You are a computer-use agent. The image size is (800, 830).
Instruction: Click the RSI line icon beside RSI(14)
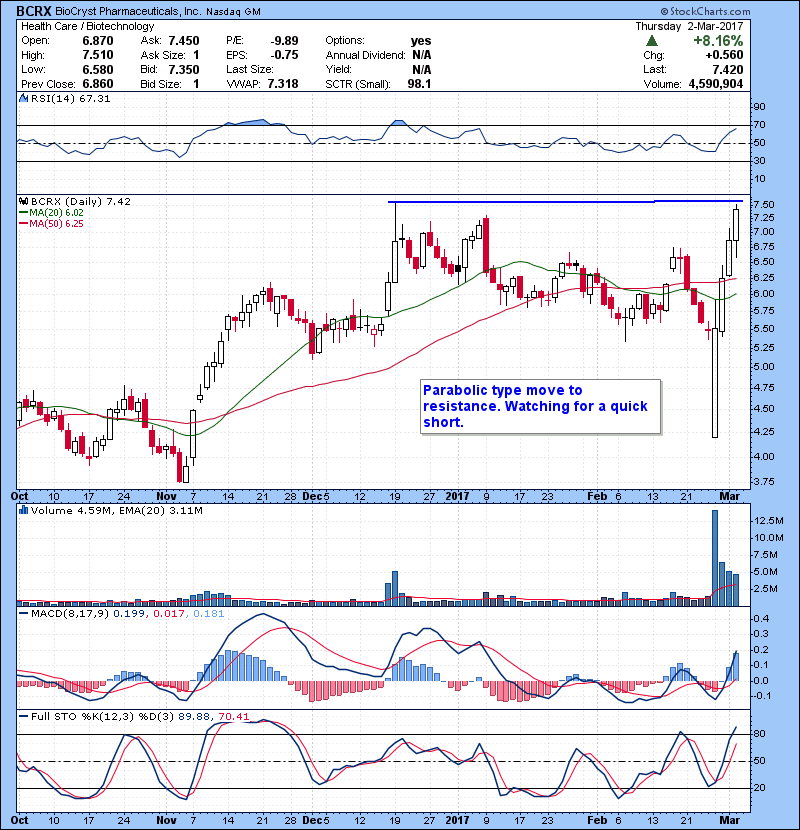(x=23, y=98)
